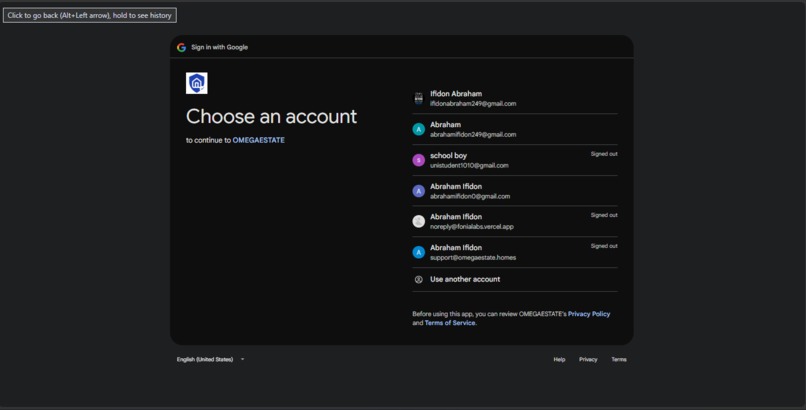Click teal avatar for abrahamifidon249@gmail.com
Image resolution: width=806 pixels, height=410 pixels.
pos(418,129)
